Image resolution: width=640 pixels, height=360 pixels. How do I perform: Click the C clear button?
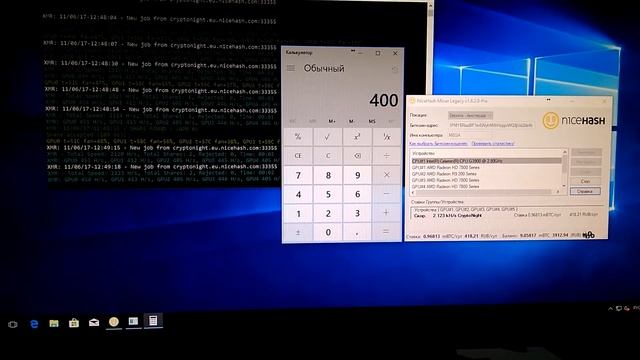pyautogui.click(x=328, y=156)
